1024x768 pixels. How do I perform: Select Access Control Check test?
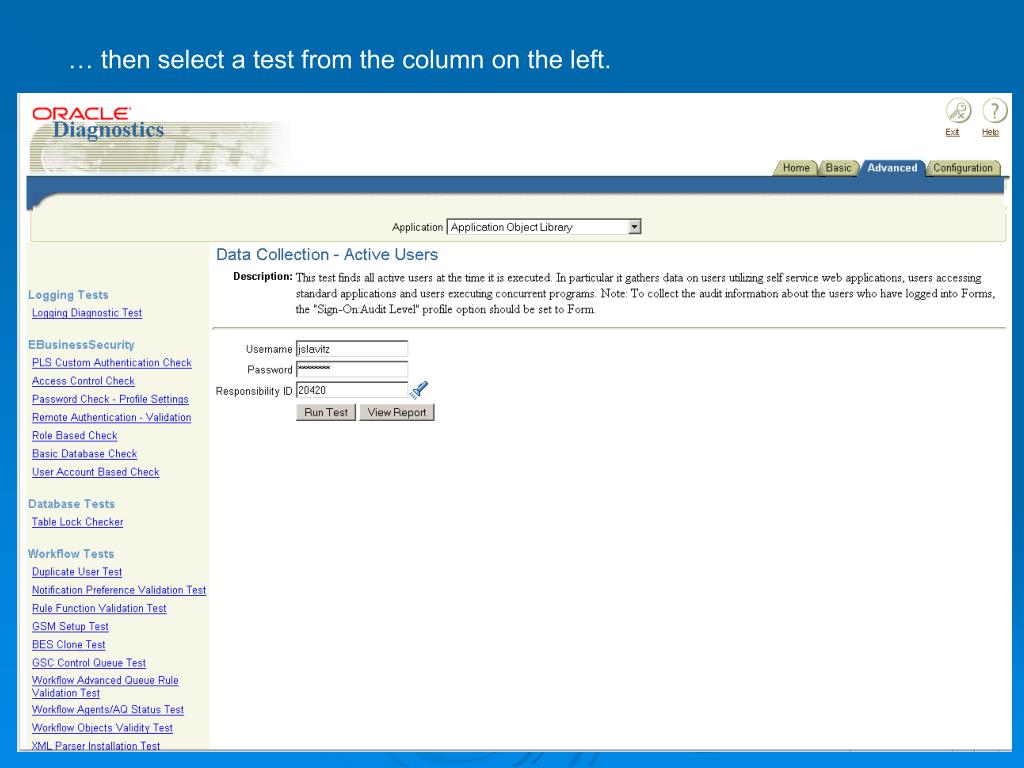pos(83,381)
